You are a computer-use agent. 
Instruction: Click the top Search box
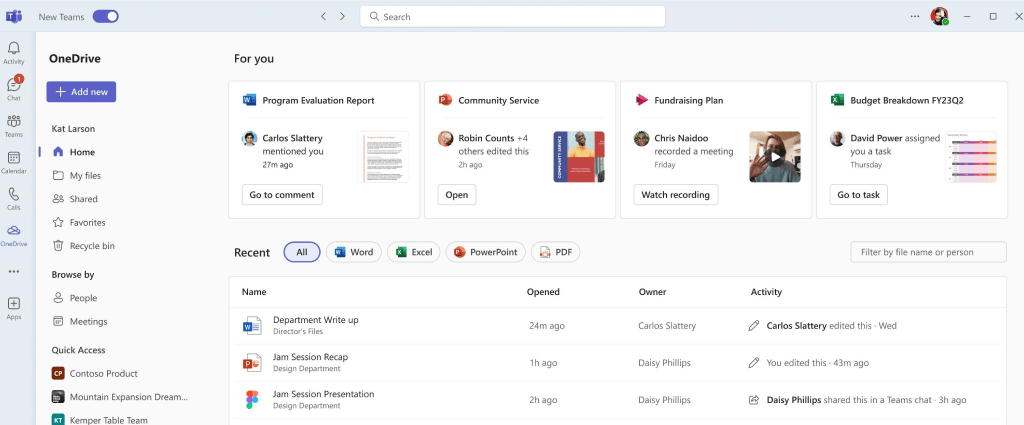[x=513, y=16]
